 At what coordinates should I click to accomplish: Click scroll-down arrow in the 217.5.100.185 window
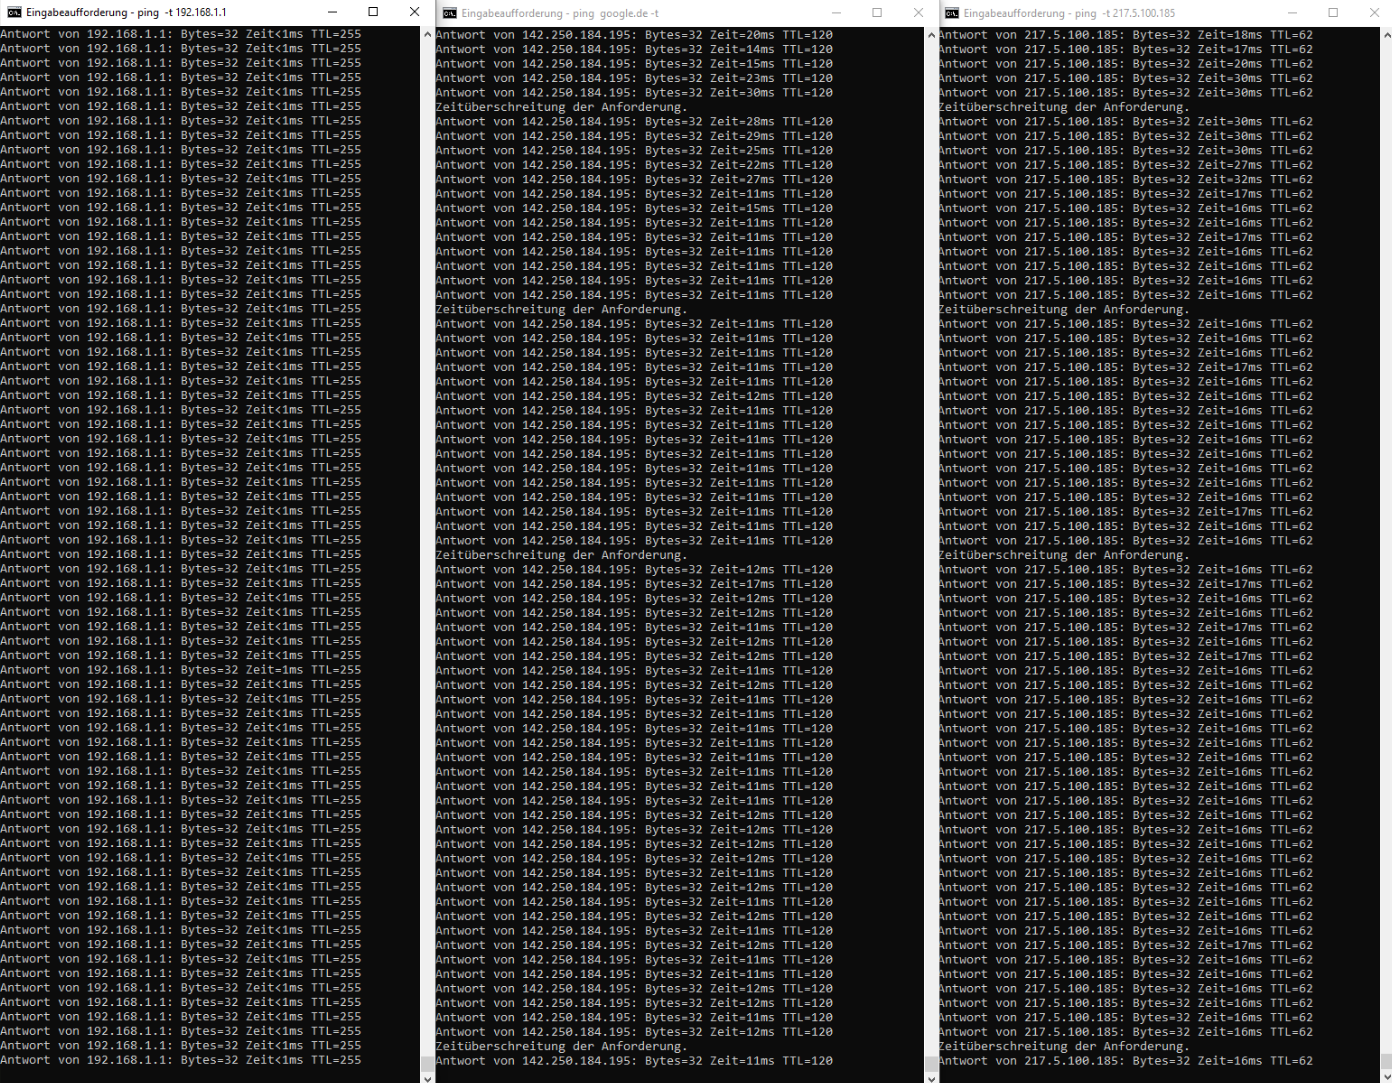[1385, 1076]
